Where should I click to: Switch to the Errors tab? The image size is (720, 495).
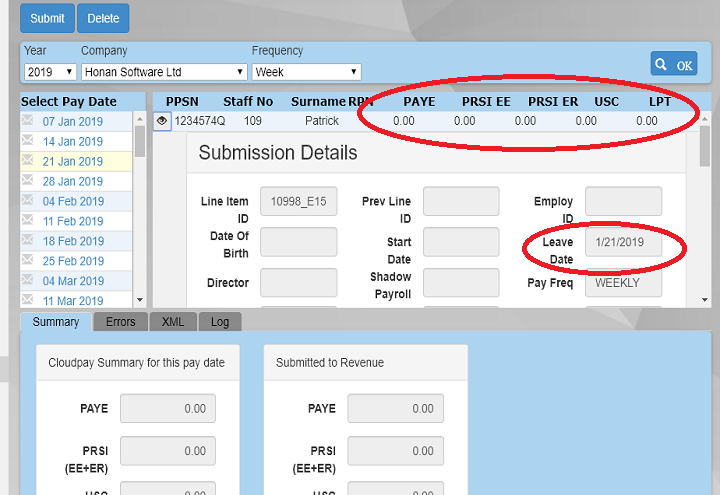click(120, 322)
